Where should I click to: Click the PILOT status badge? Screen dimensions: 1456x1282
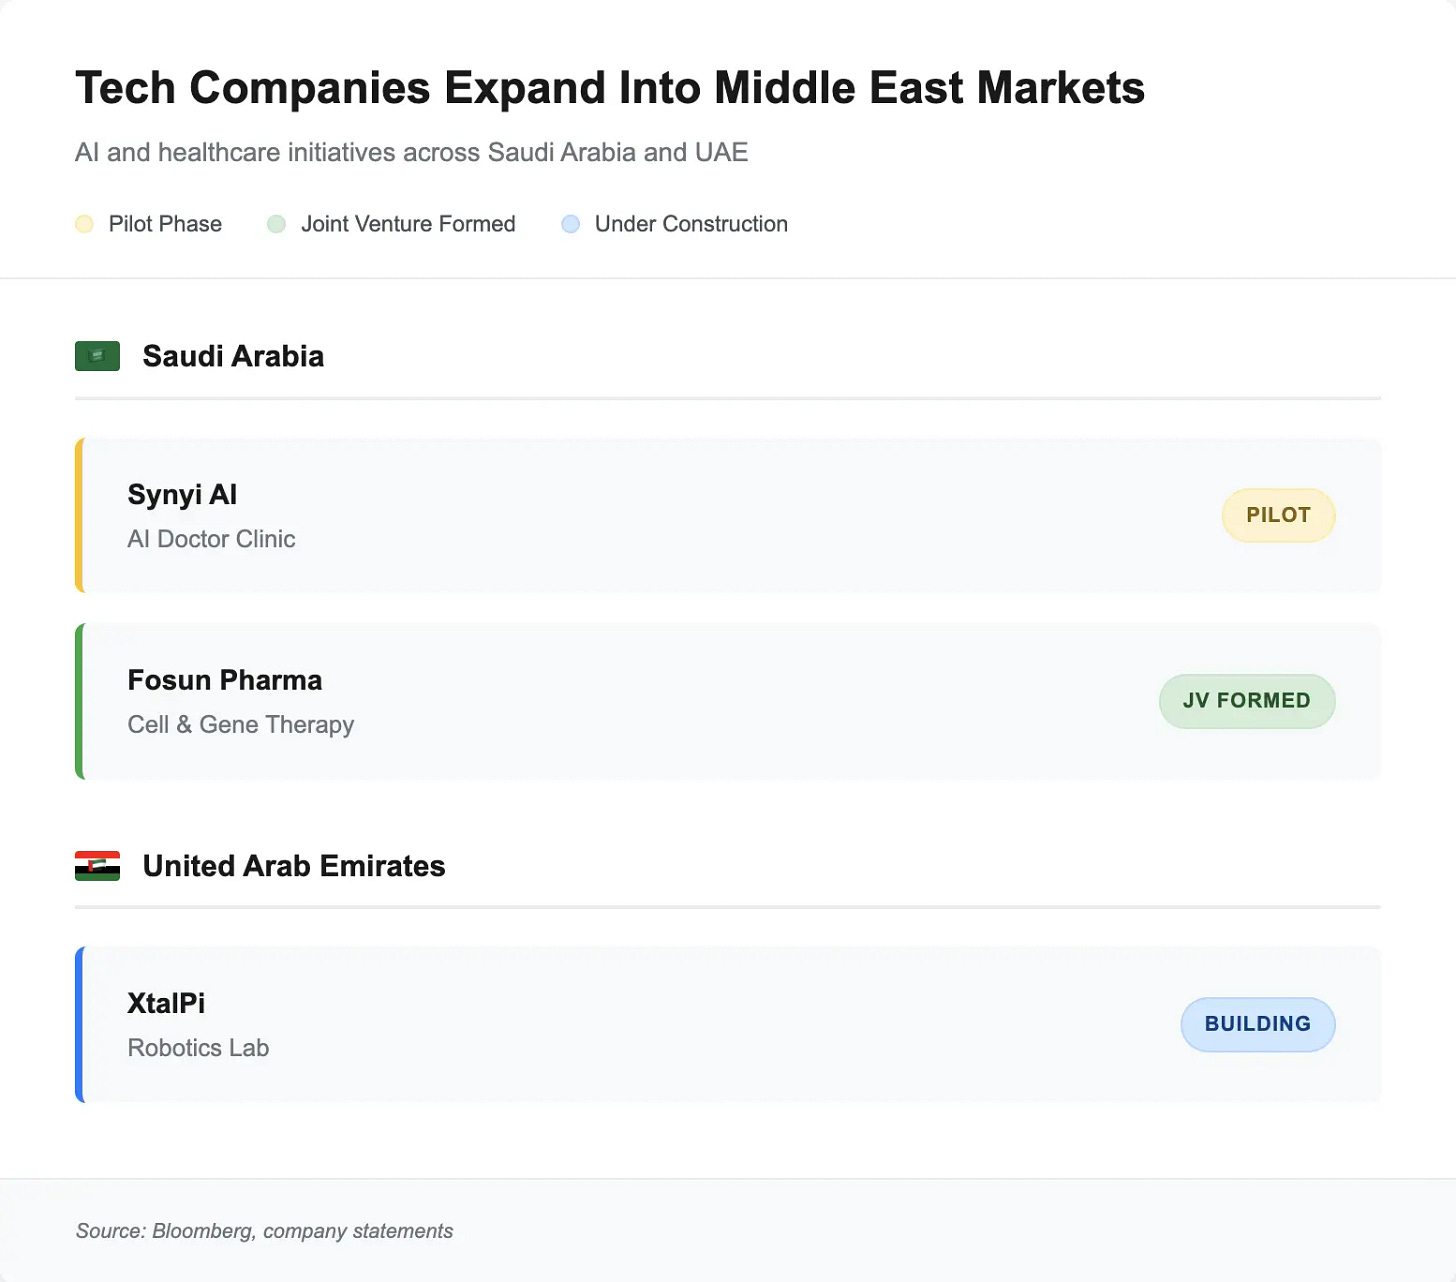point(1278,515)
